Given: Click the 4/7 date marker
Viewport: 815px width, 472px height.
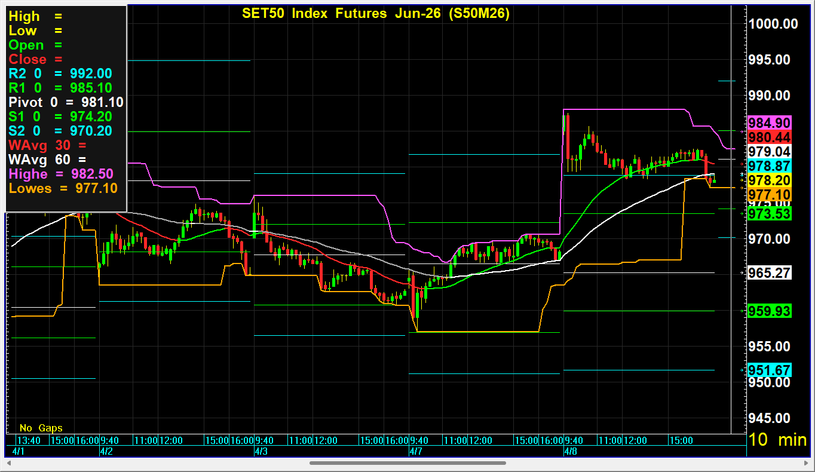Looking at the screenshot, I should click(415, 452).
